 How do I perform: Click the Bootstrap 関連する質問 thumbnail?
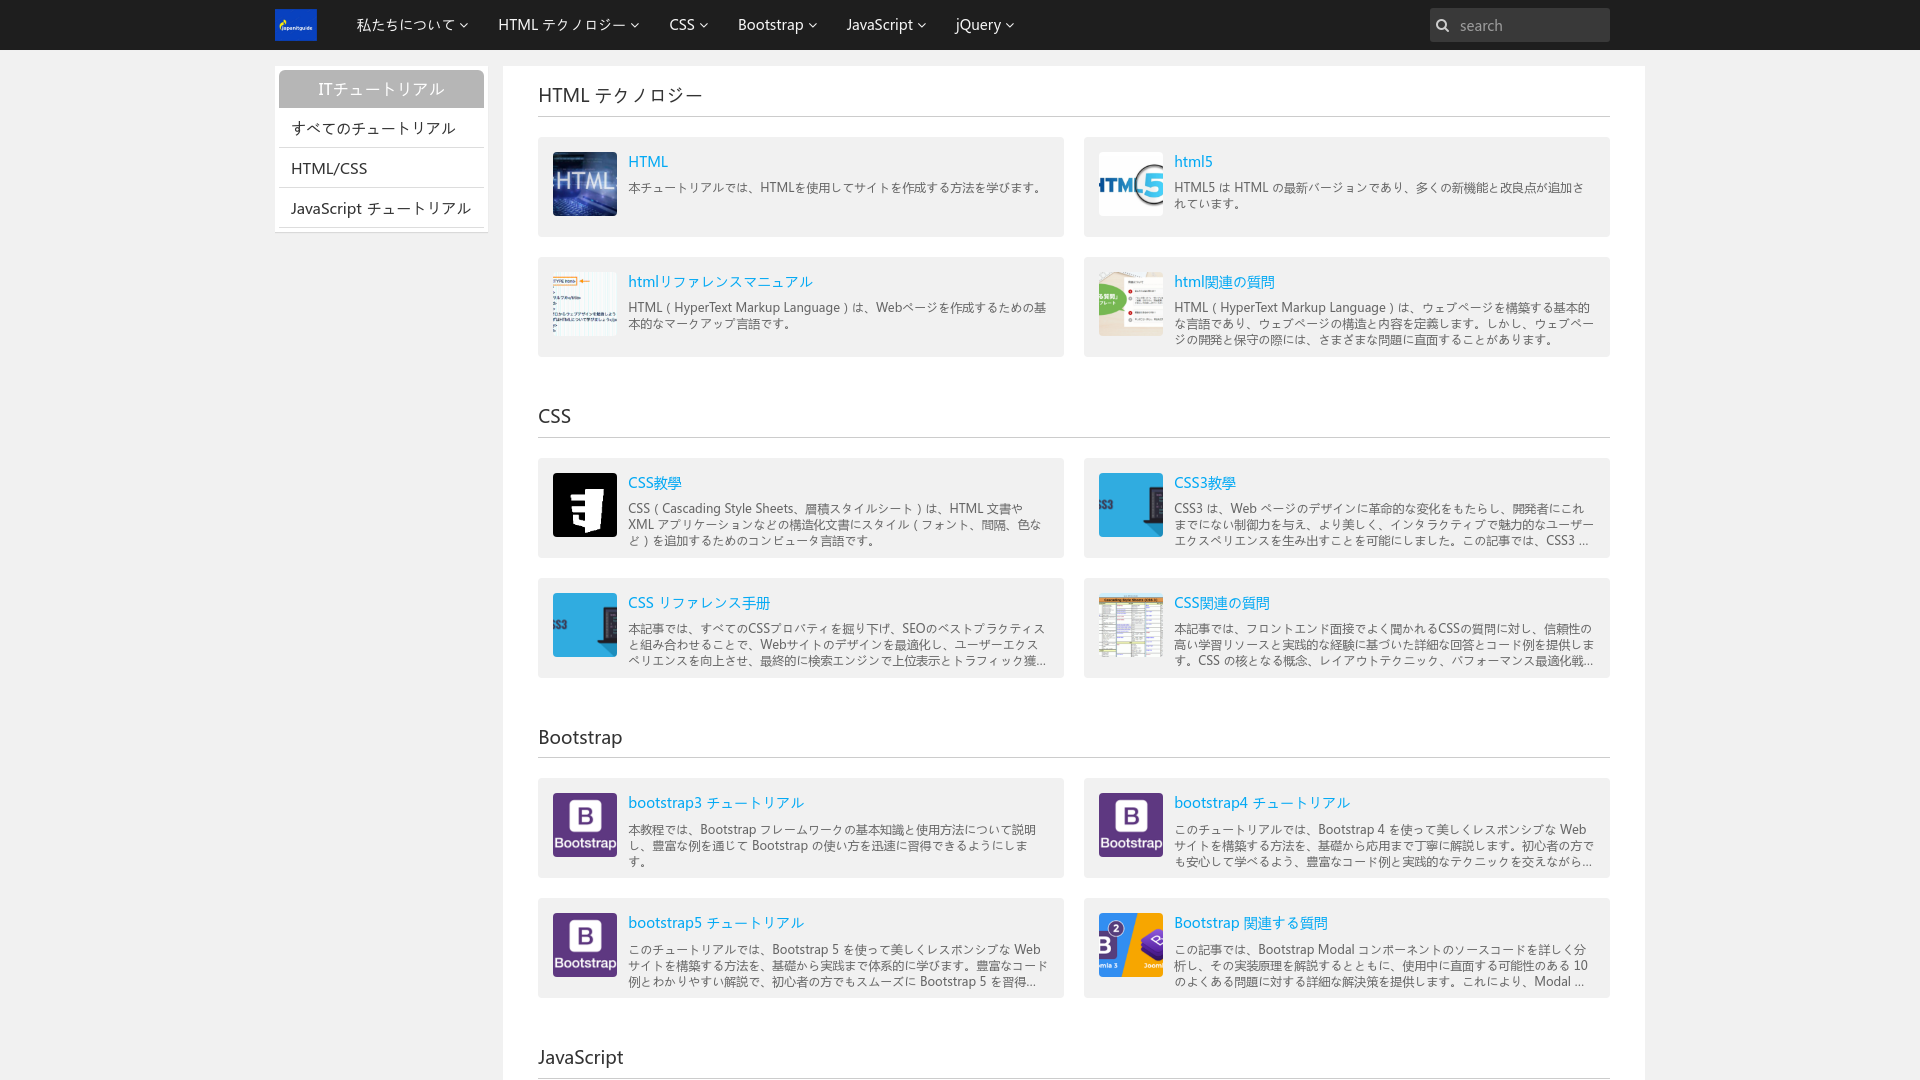coord(1131,945)
